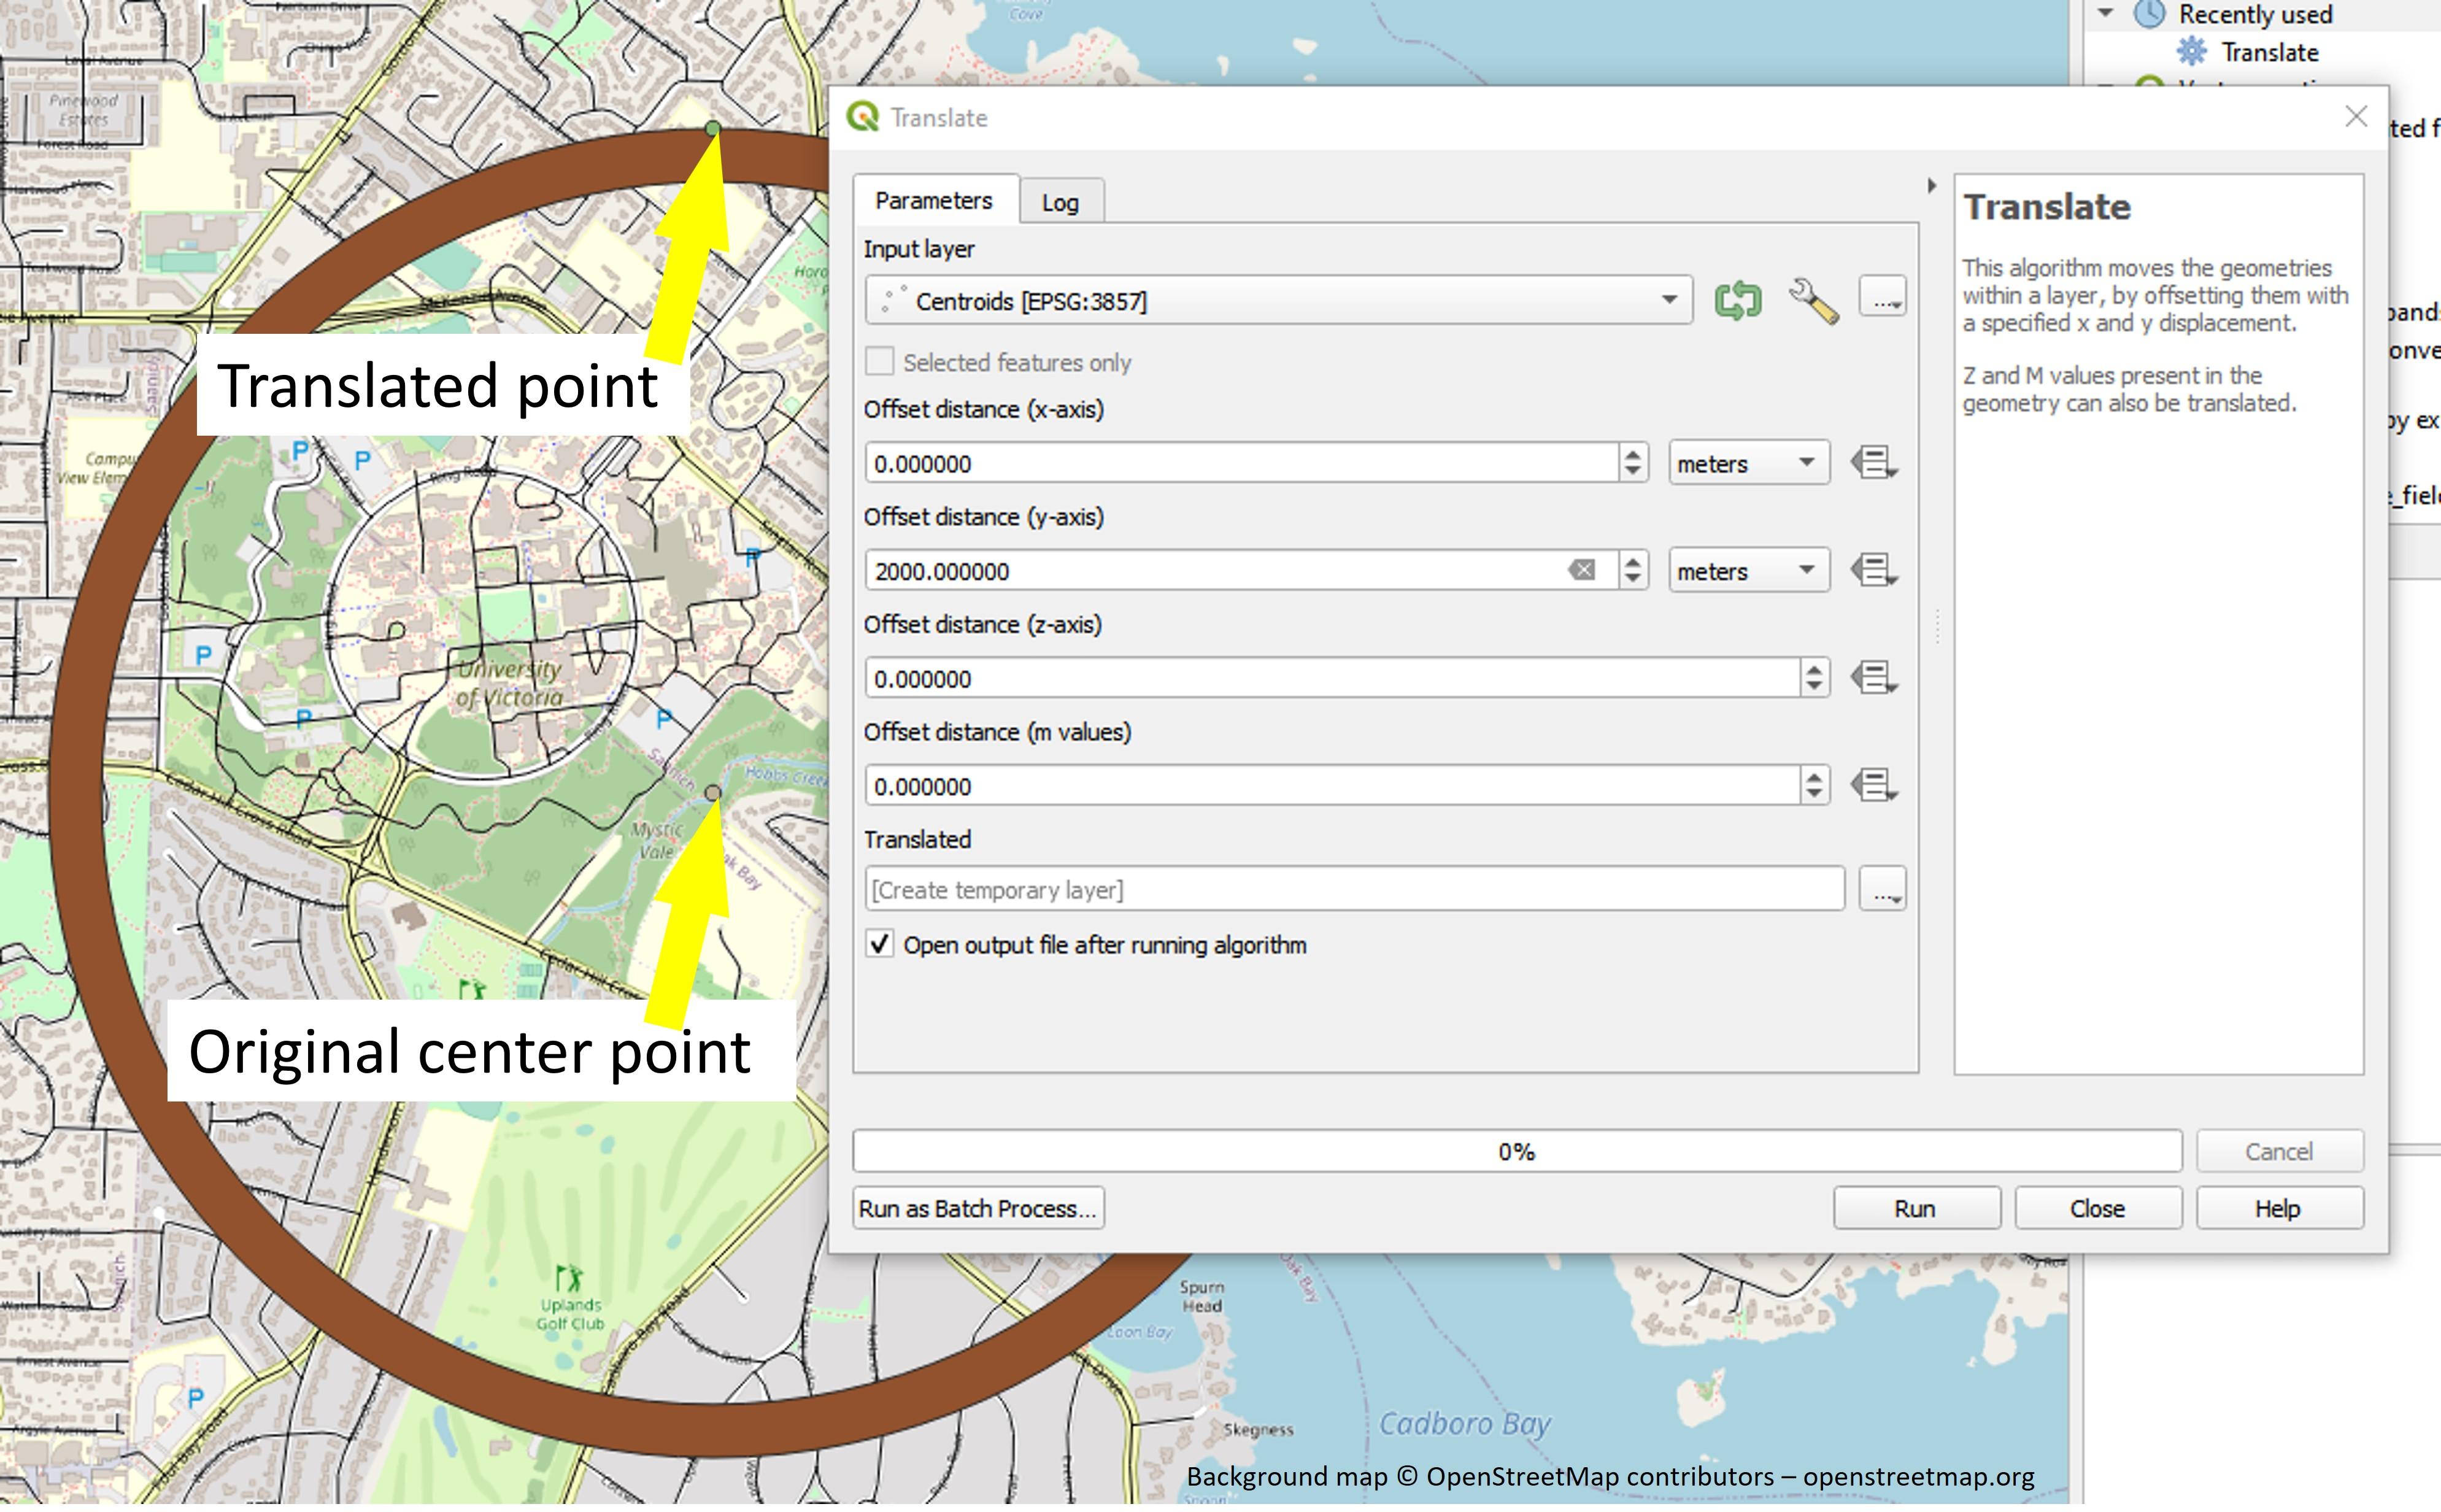Open y-axis meters unit dropdown

click(x=1748, y=571)
